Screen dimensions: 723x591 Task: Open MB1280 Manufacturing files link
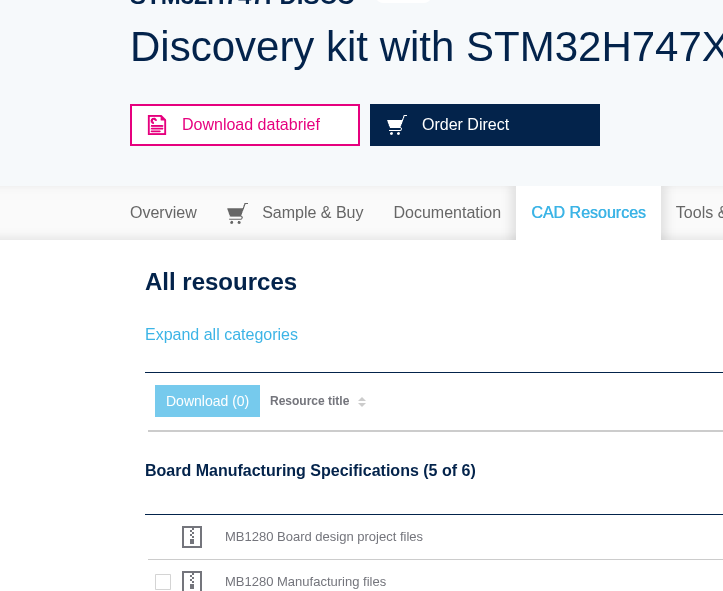coord(305,582)
